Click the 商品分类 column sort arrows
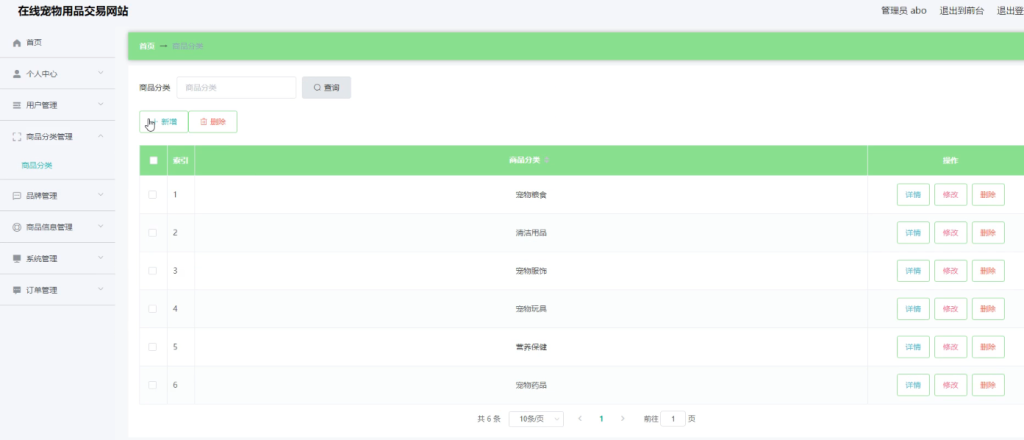Image resolution: width=1024 pixels, height=440 pixels. 547,161
